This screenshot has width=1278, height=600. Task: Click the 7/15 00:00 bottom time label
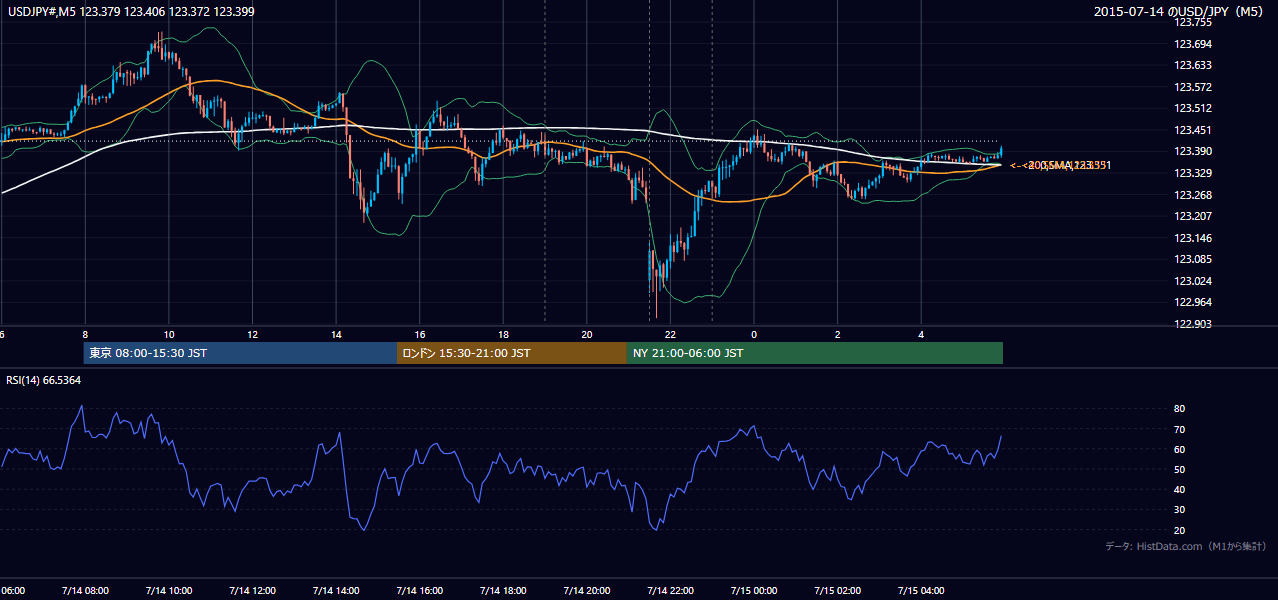point(754,590)
